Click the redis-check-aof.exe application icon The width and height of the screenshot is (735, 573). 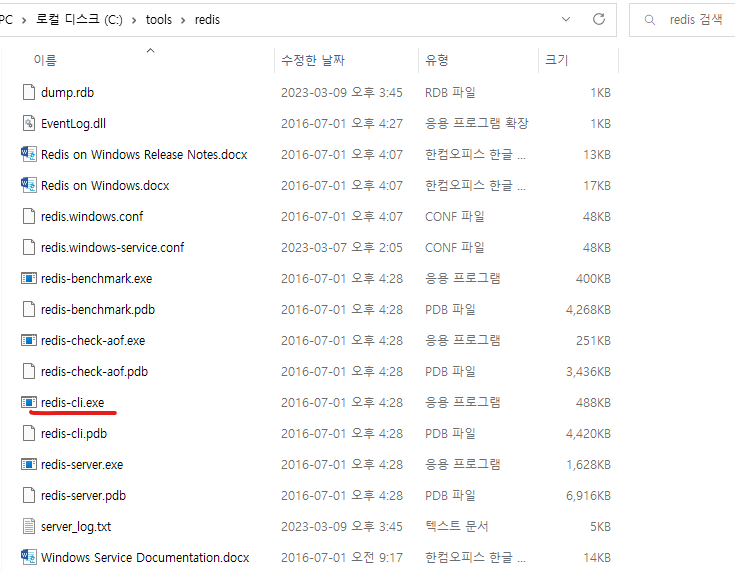(29, 340)
